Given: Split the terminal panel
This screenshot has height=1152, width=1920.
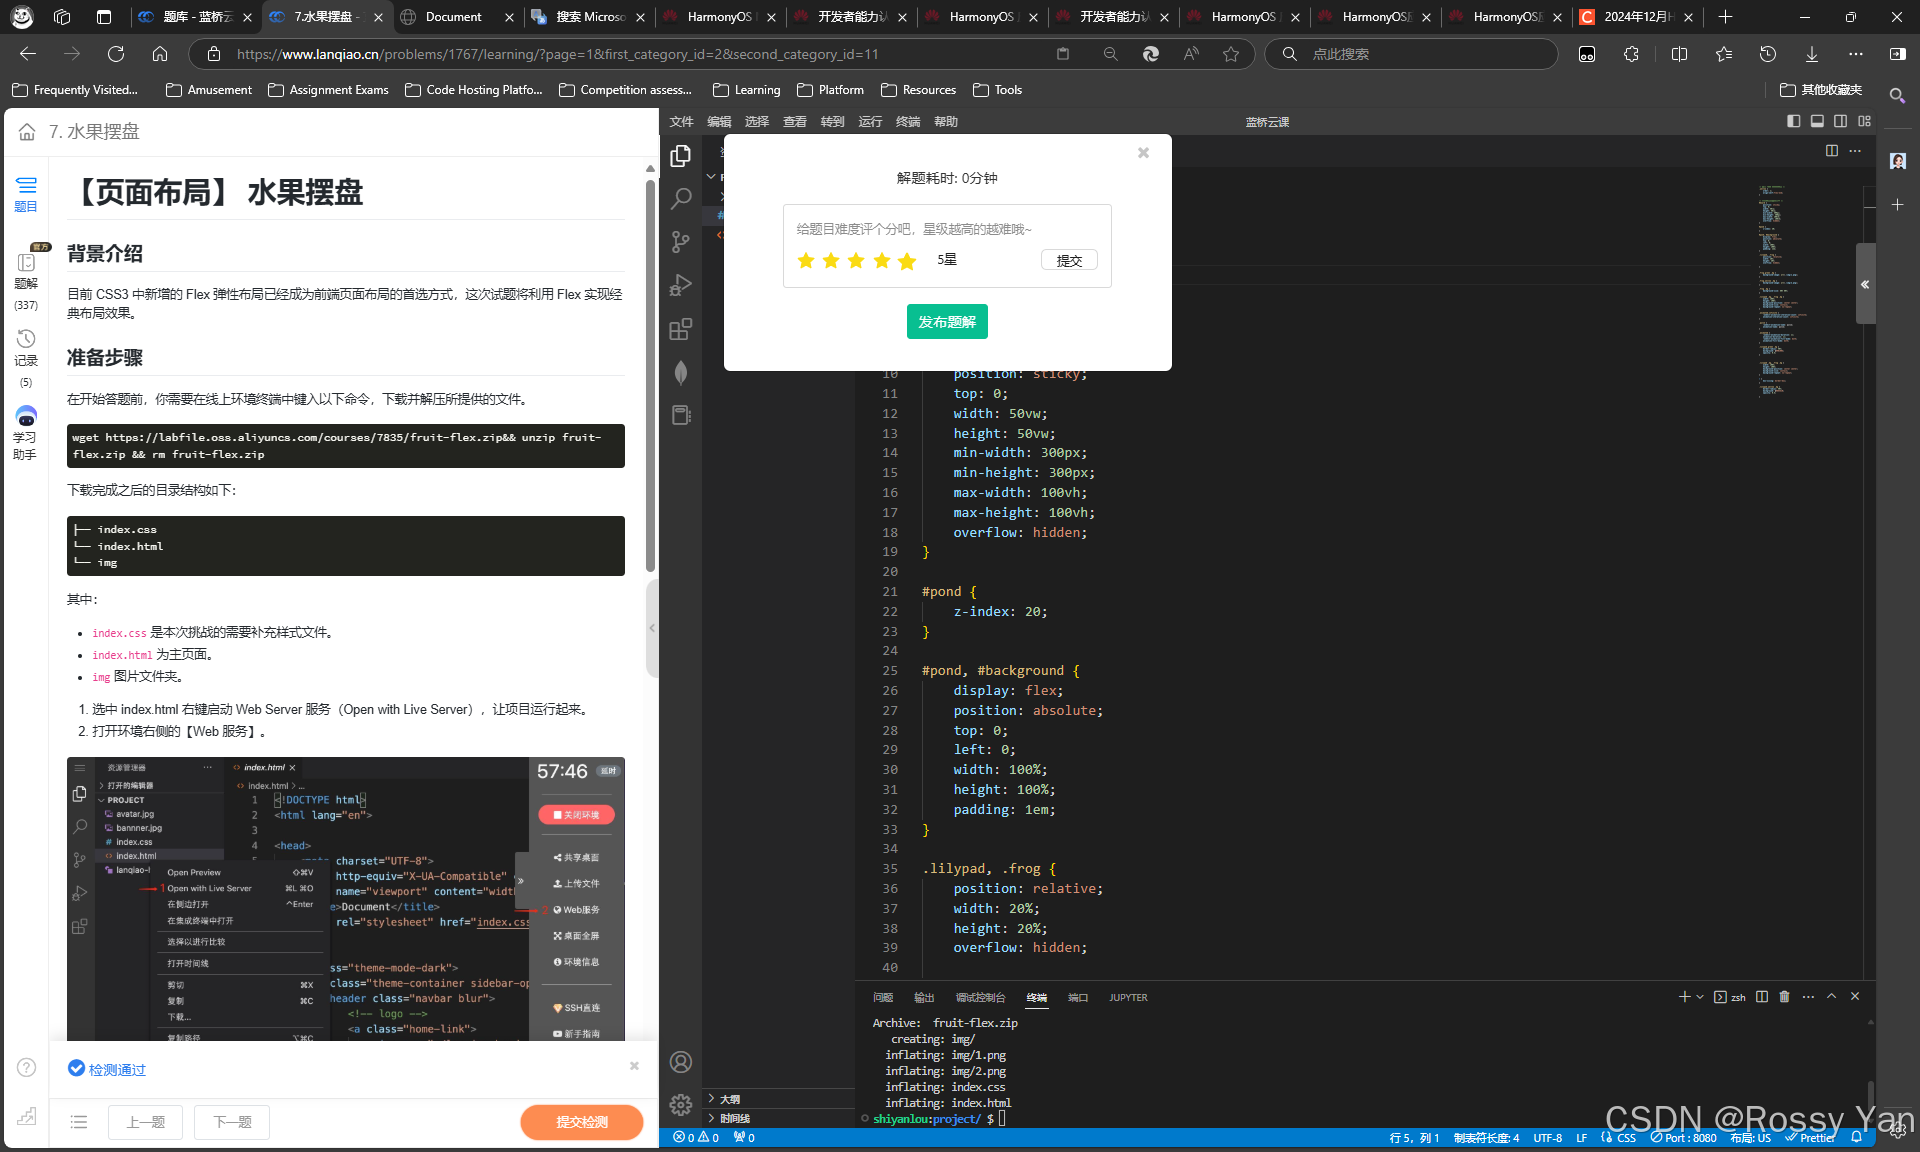Looking at the screenshot, I should coord(1762,997).
